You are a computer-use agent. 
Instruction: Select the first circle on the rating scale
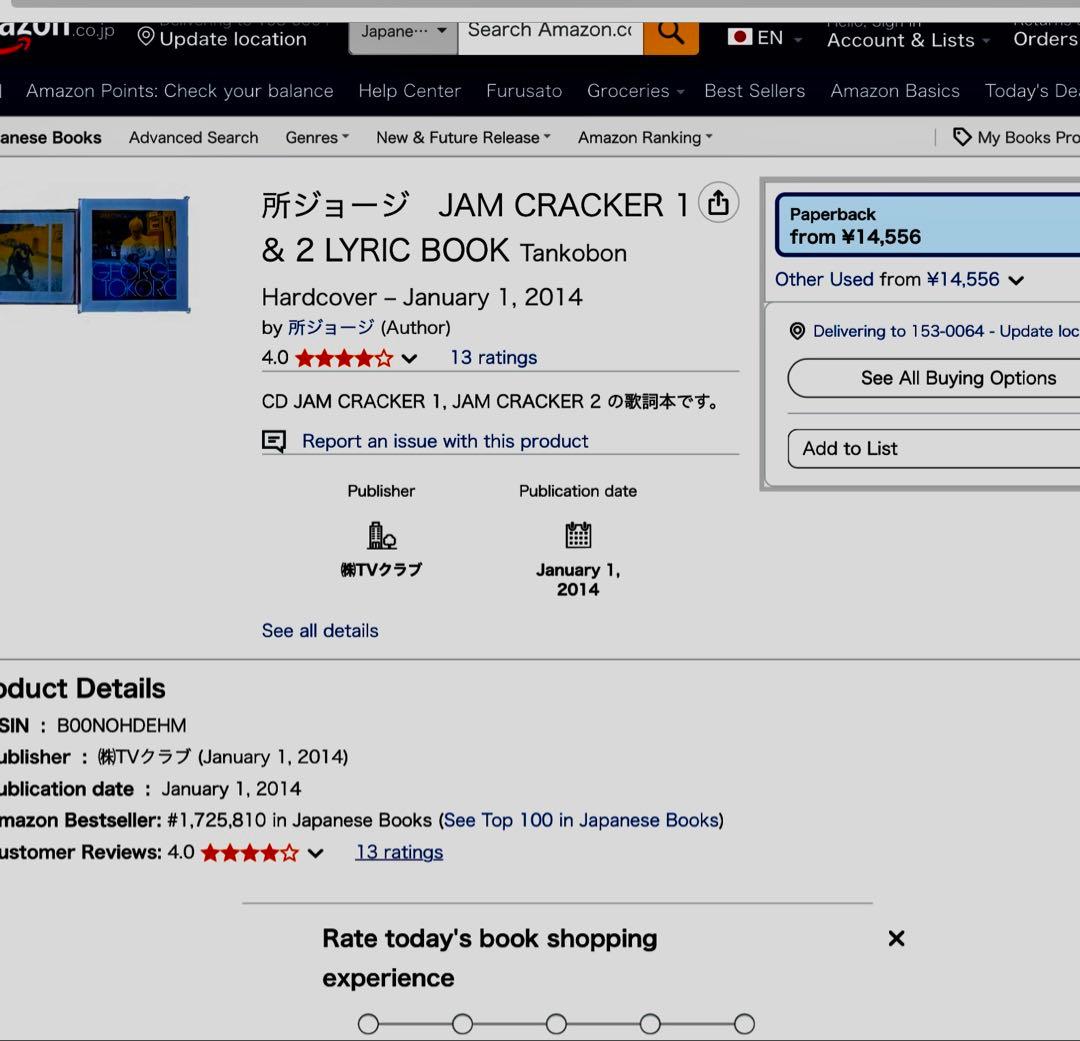(x=368, y=1023)
